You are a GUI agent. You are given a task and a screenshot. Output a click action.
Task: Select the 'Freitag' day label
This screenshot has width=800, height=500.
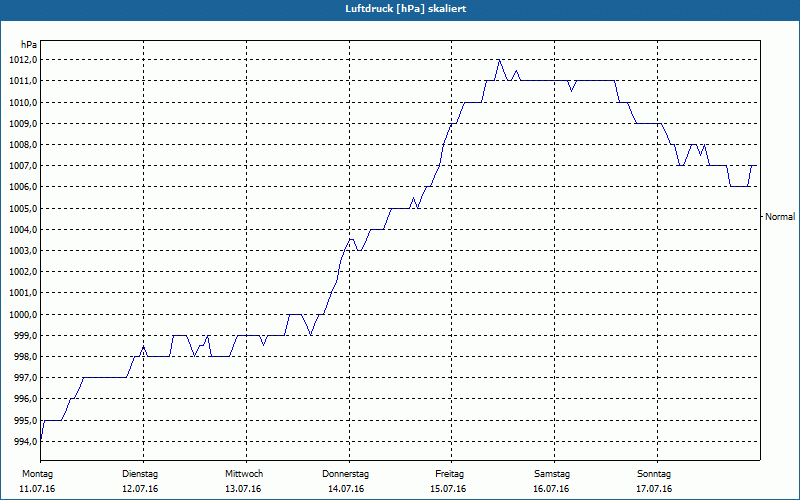coord(449,474)
